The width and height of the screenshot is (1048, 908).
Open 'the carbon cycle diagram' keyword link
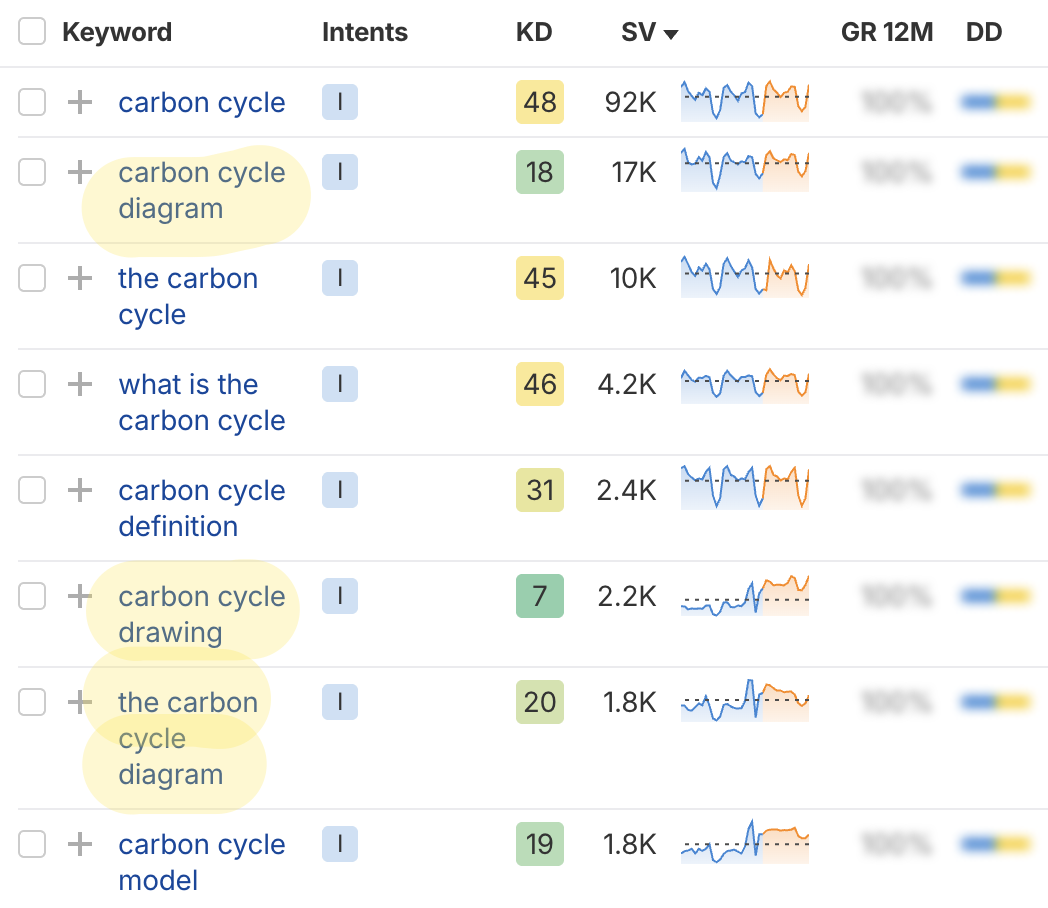click(188, 738)
